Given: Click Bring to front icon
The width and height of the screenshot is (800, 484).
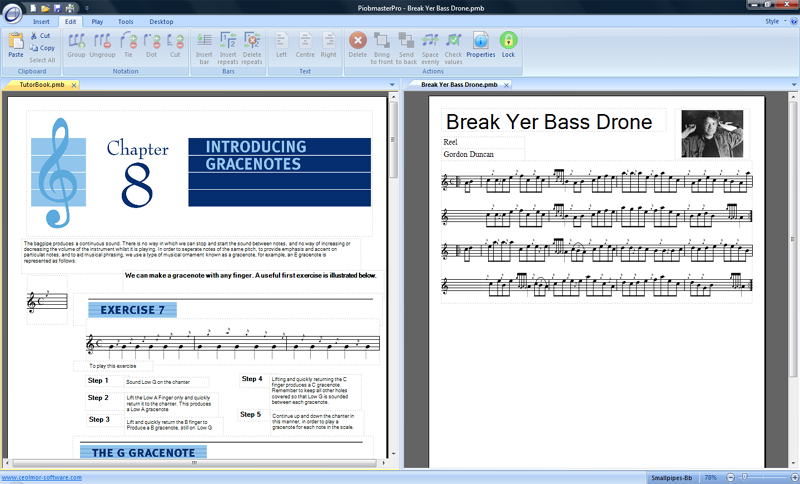Looking at the screenshot, I should (x=382, y=44).
